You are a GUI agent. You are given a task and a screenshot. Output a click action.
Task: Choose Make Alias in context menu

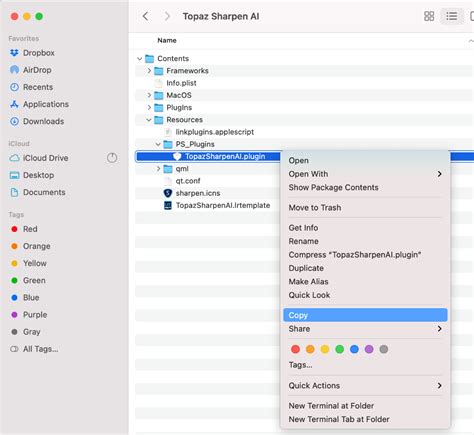click(365, 282)
